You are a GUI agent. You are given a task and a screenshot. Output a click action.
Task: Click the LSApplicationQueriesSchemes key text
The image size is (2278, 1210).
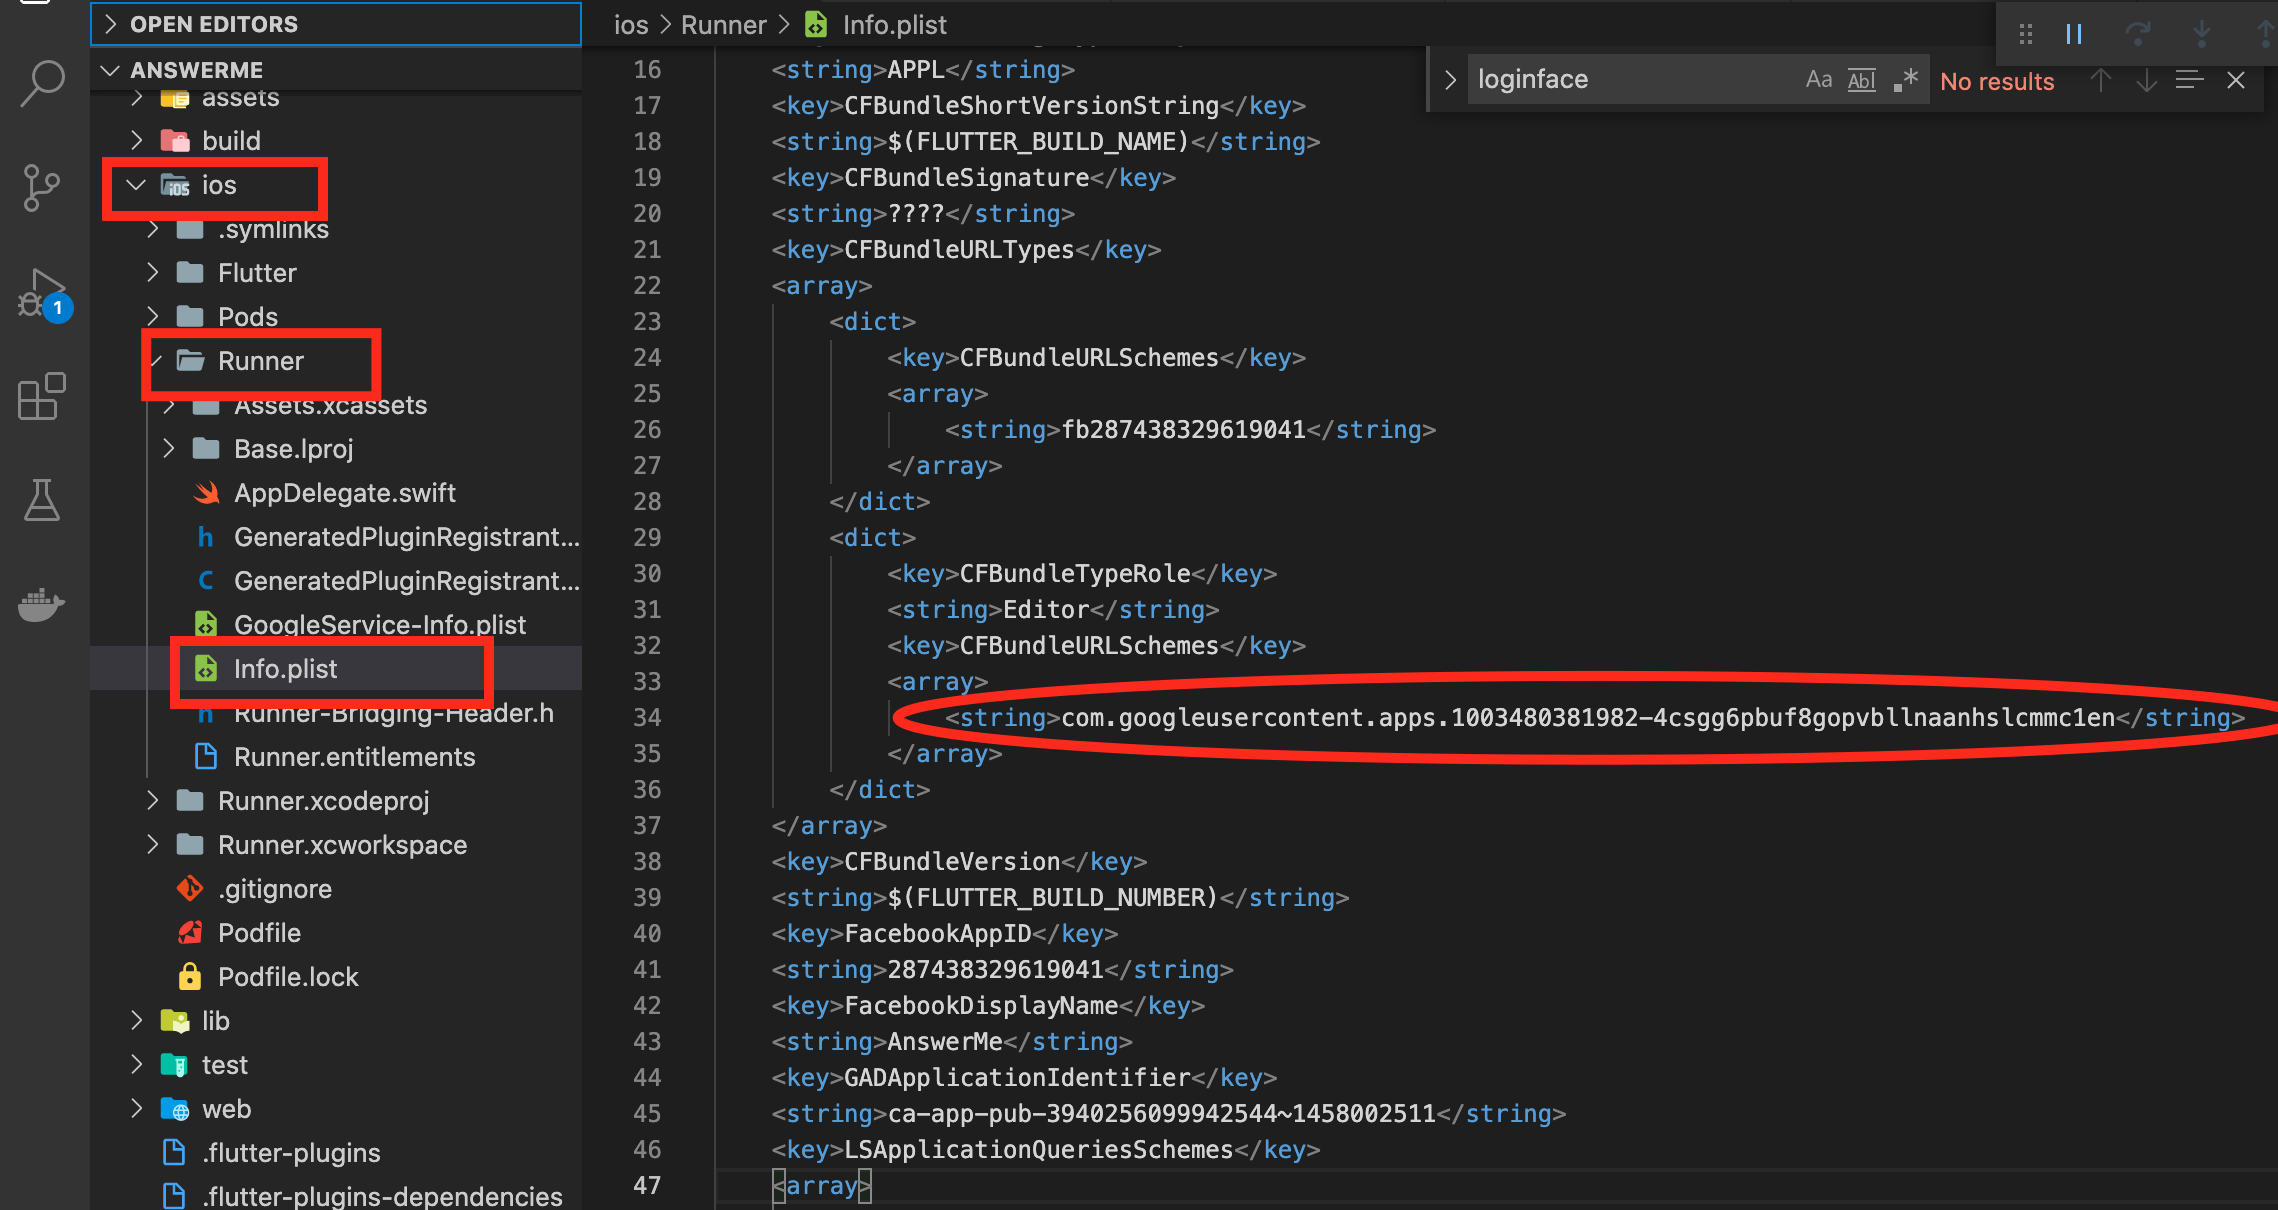coord(1039,1149)
